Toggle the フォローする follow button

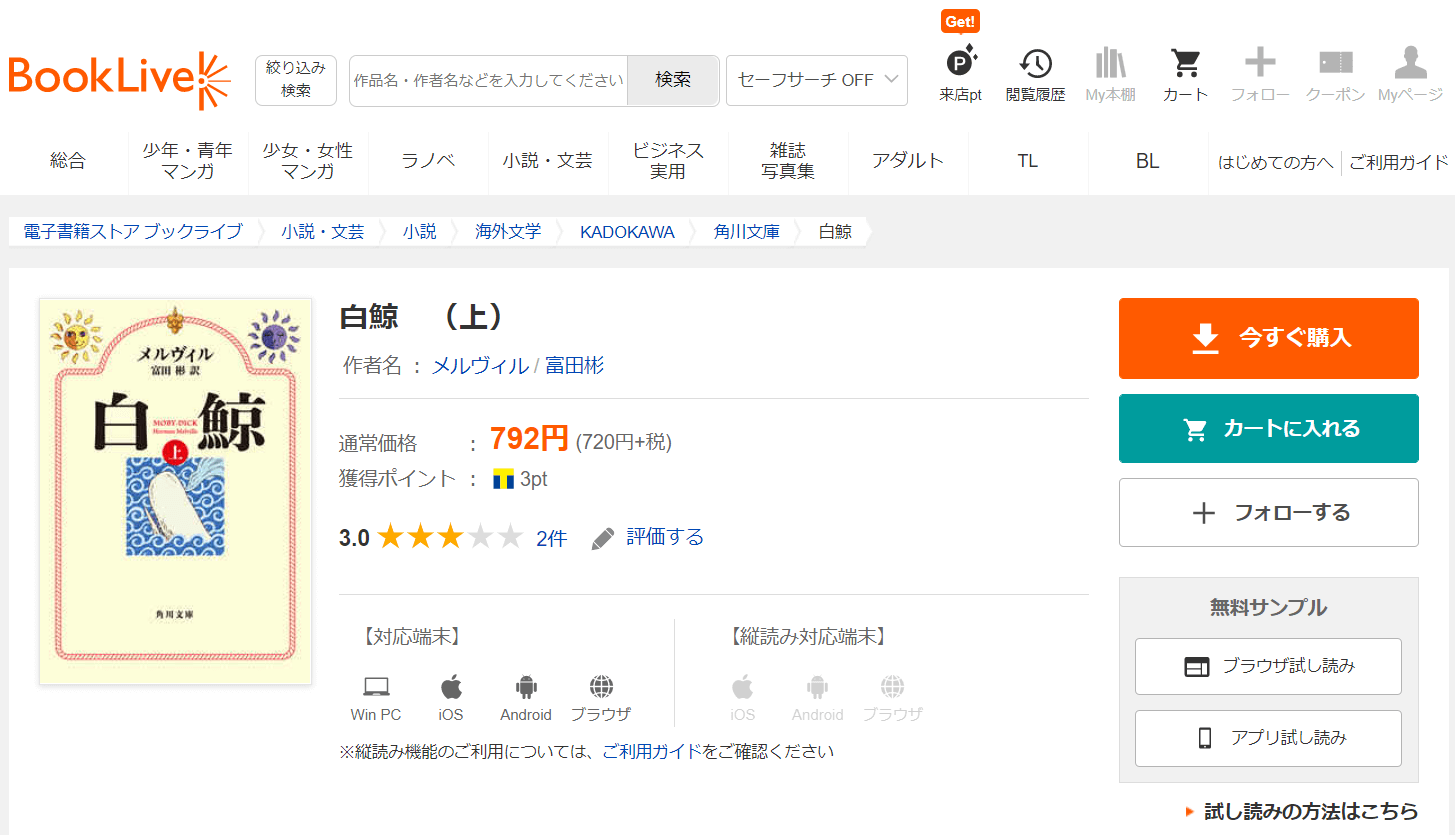(x=1268, y=513)
